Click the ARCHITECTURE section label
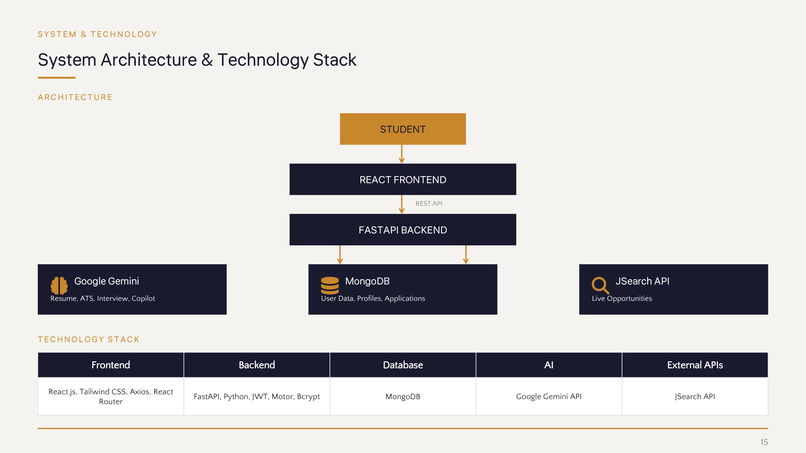This screenshot has width=806, height=453. (75, 97)
